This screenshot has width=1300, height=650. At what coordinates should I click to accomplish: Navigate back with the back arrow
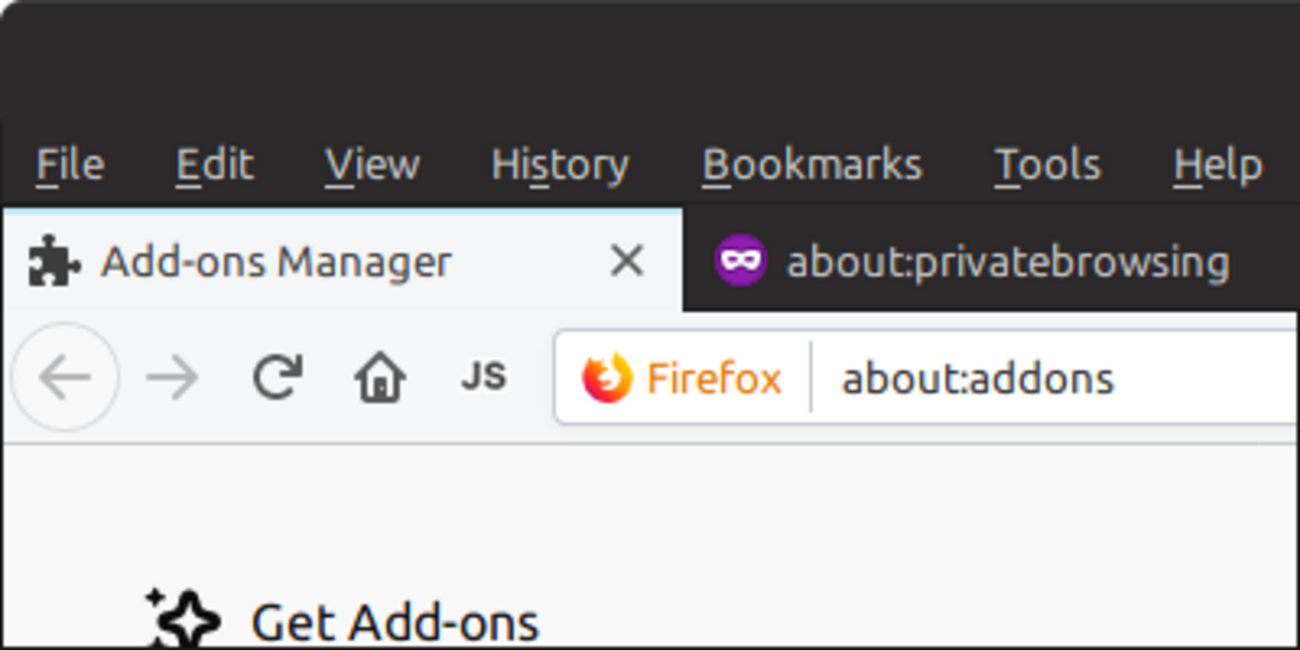coord(64,377)
